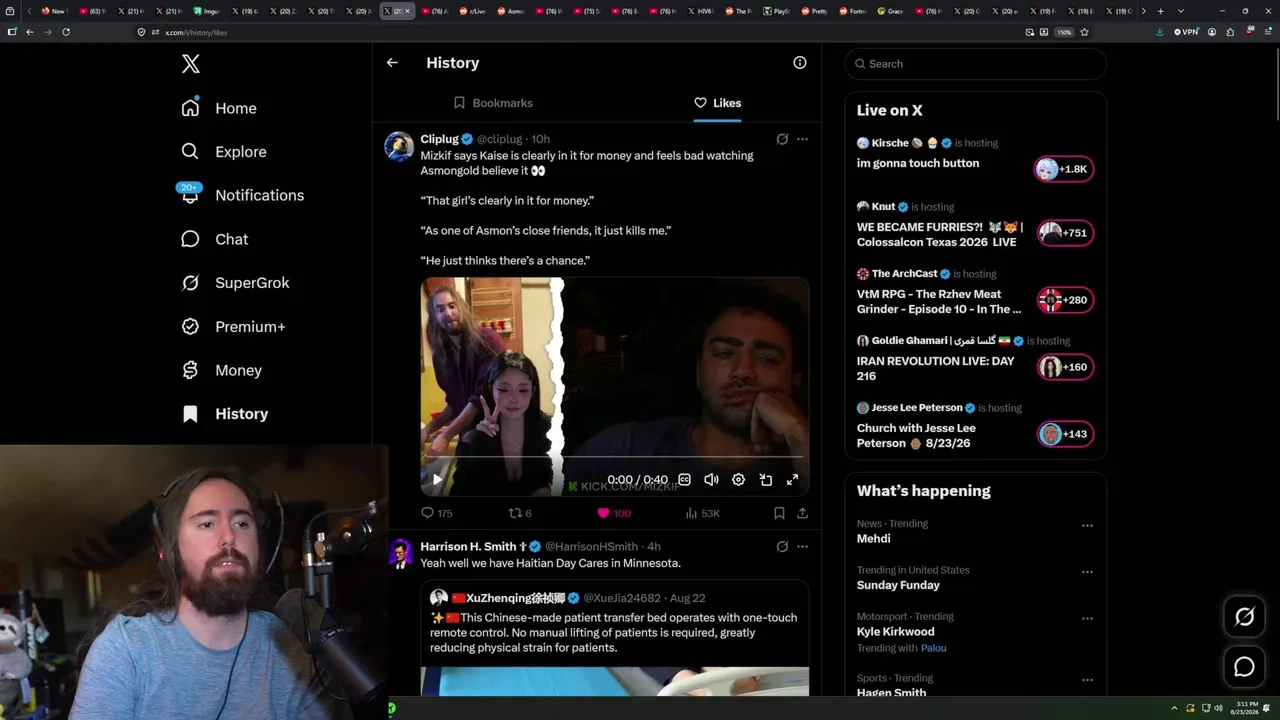Open more options on Cliplug's post
Screen dimensions: 1280x720
(x=802, y=139)
